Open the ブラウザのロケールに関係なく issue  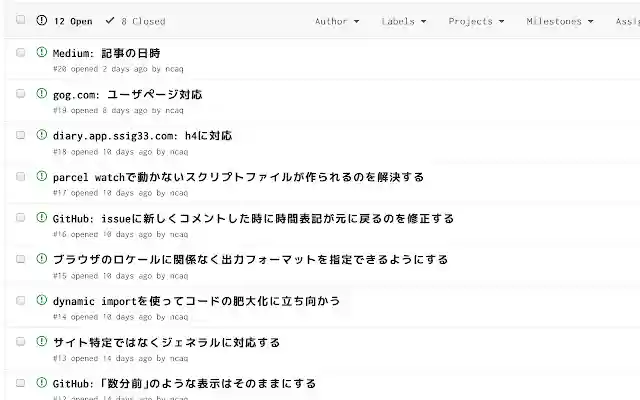(x=250, y=260)
